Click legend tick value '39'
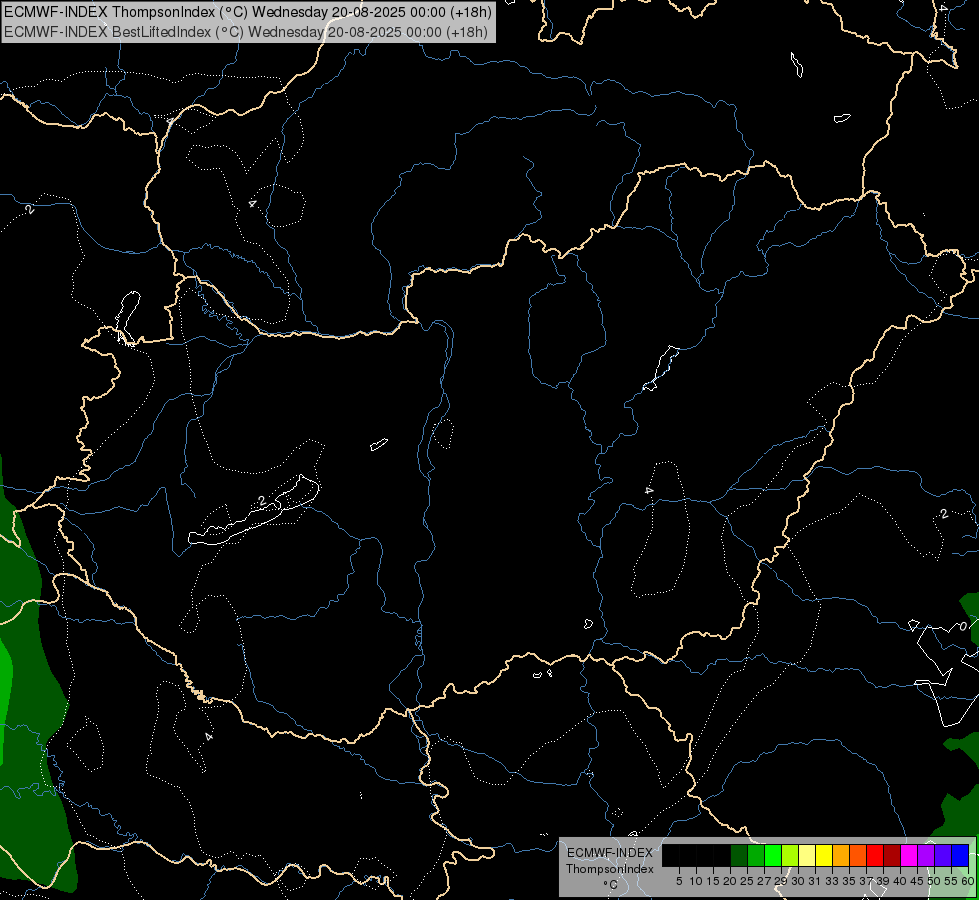979x900 pixels. (x=882, y=881)
